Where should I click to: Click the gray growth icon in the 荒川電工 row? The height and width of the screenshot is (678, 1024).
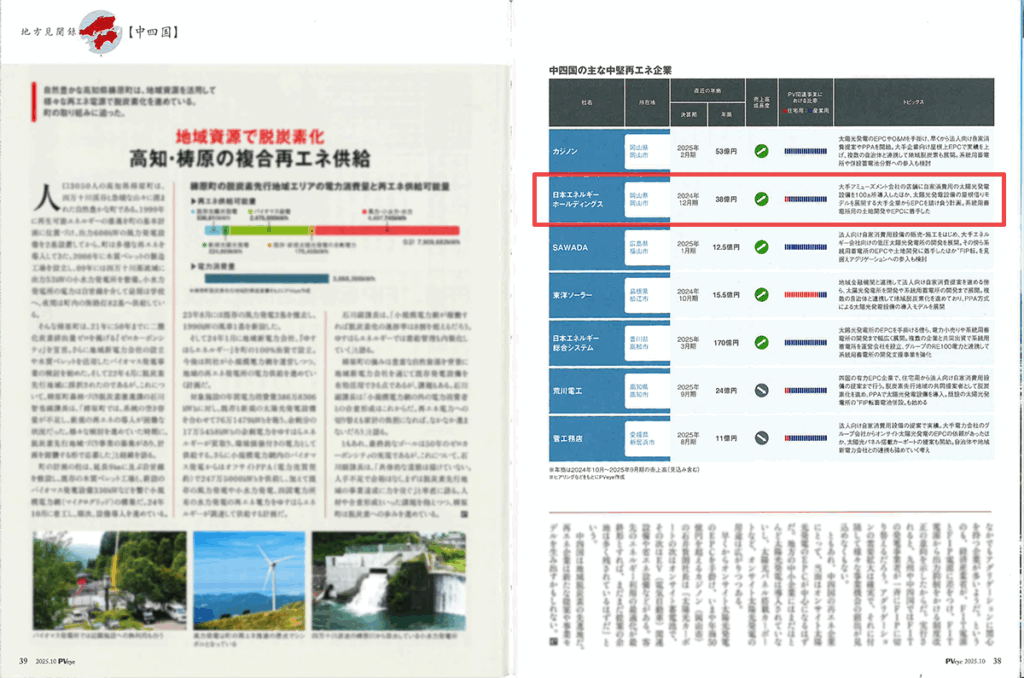pyautogui.click(x=760, y=389)
